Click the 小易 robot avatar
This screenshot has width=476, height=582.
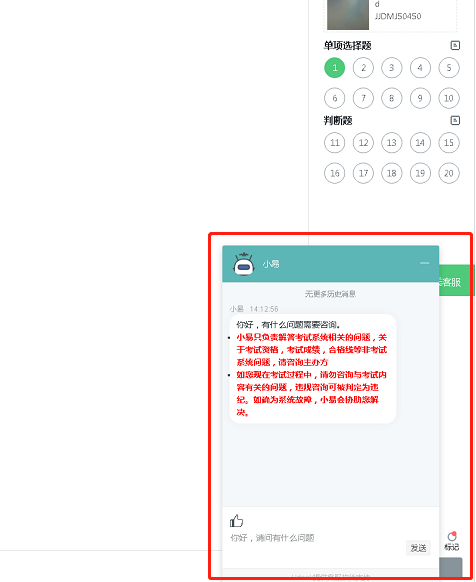[244, 264]
